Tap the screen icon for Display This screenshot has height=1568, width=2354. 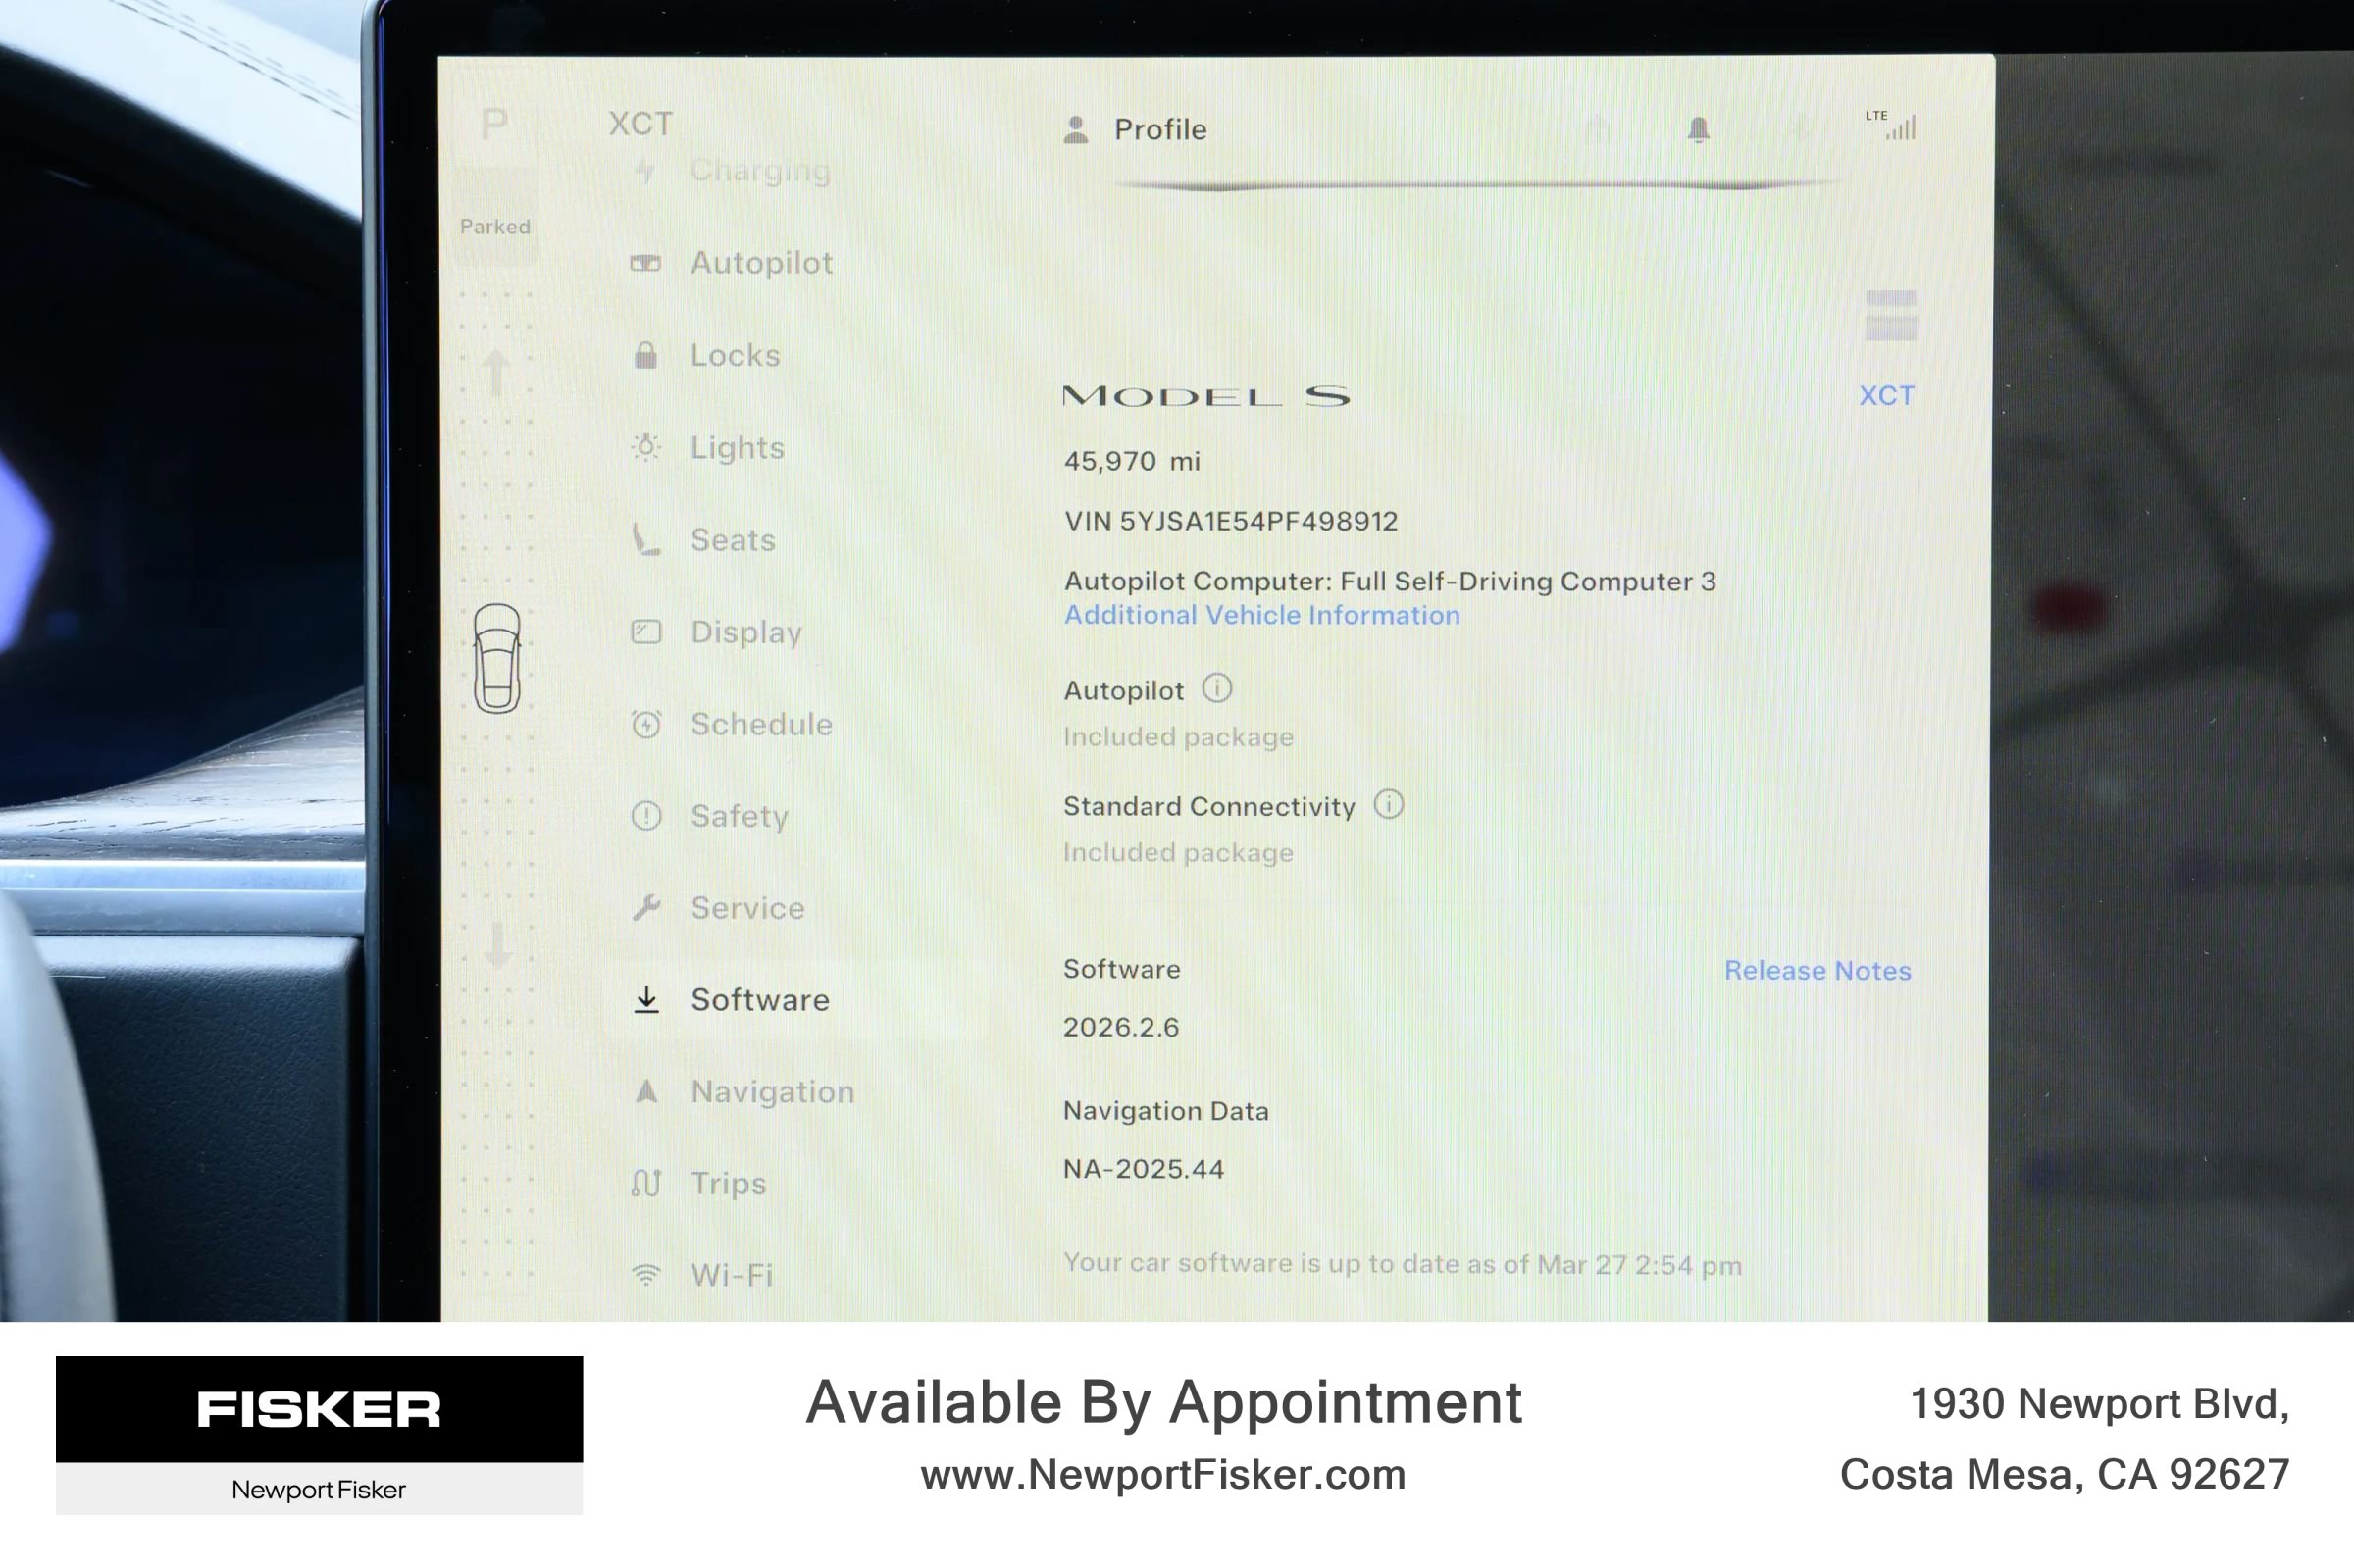(646, 632)
